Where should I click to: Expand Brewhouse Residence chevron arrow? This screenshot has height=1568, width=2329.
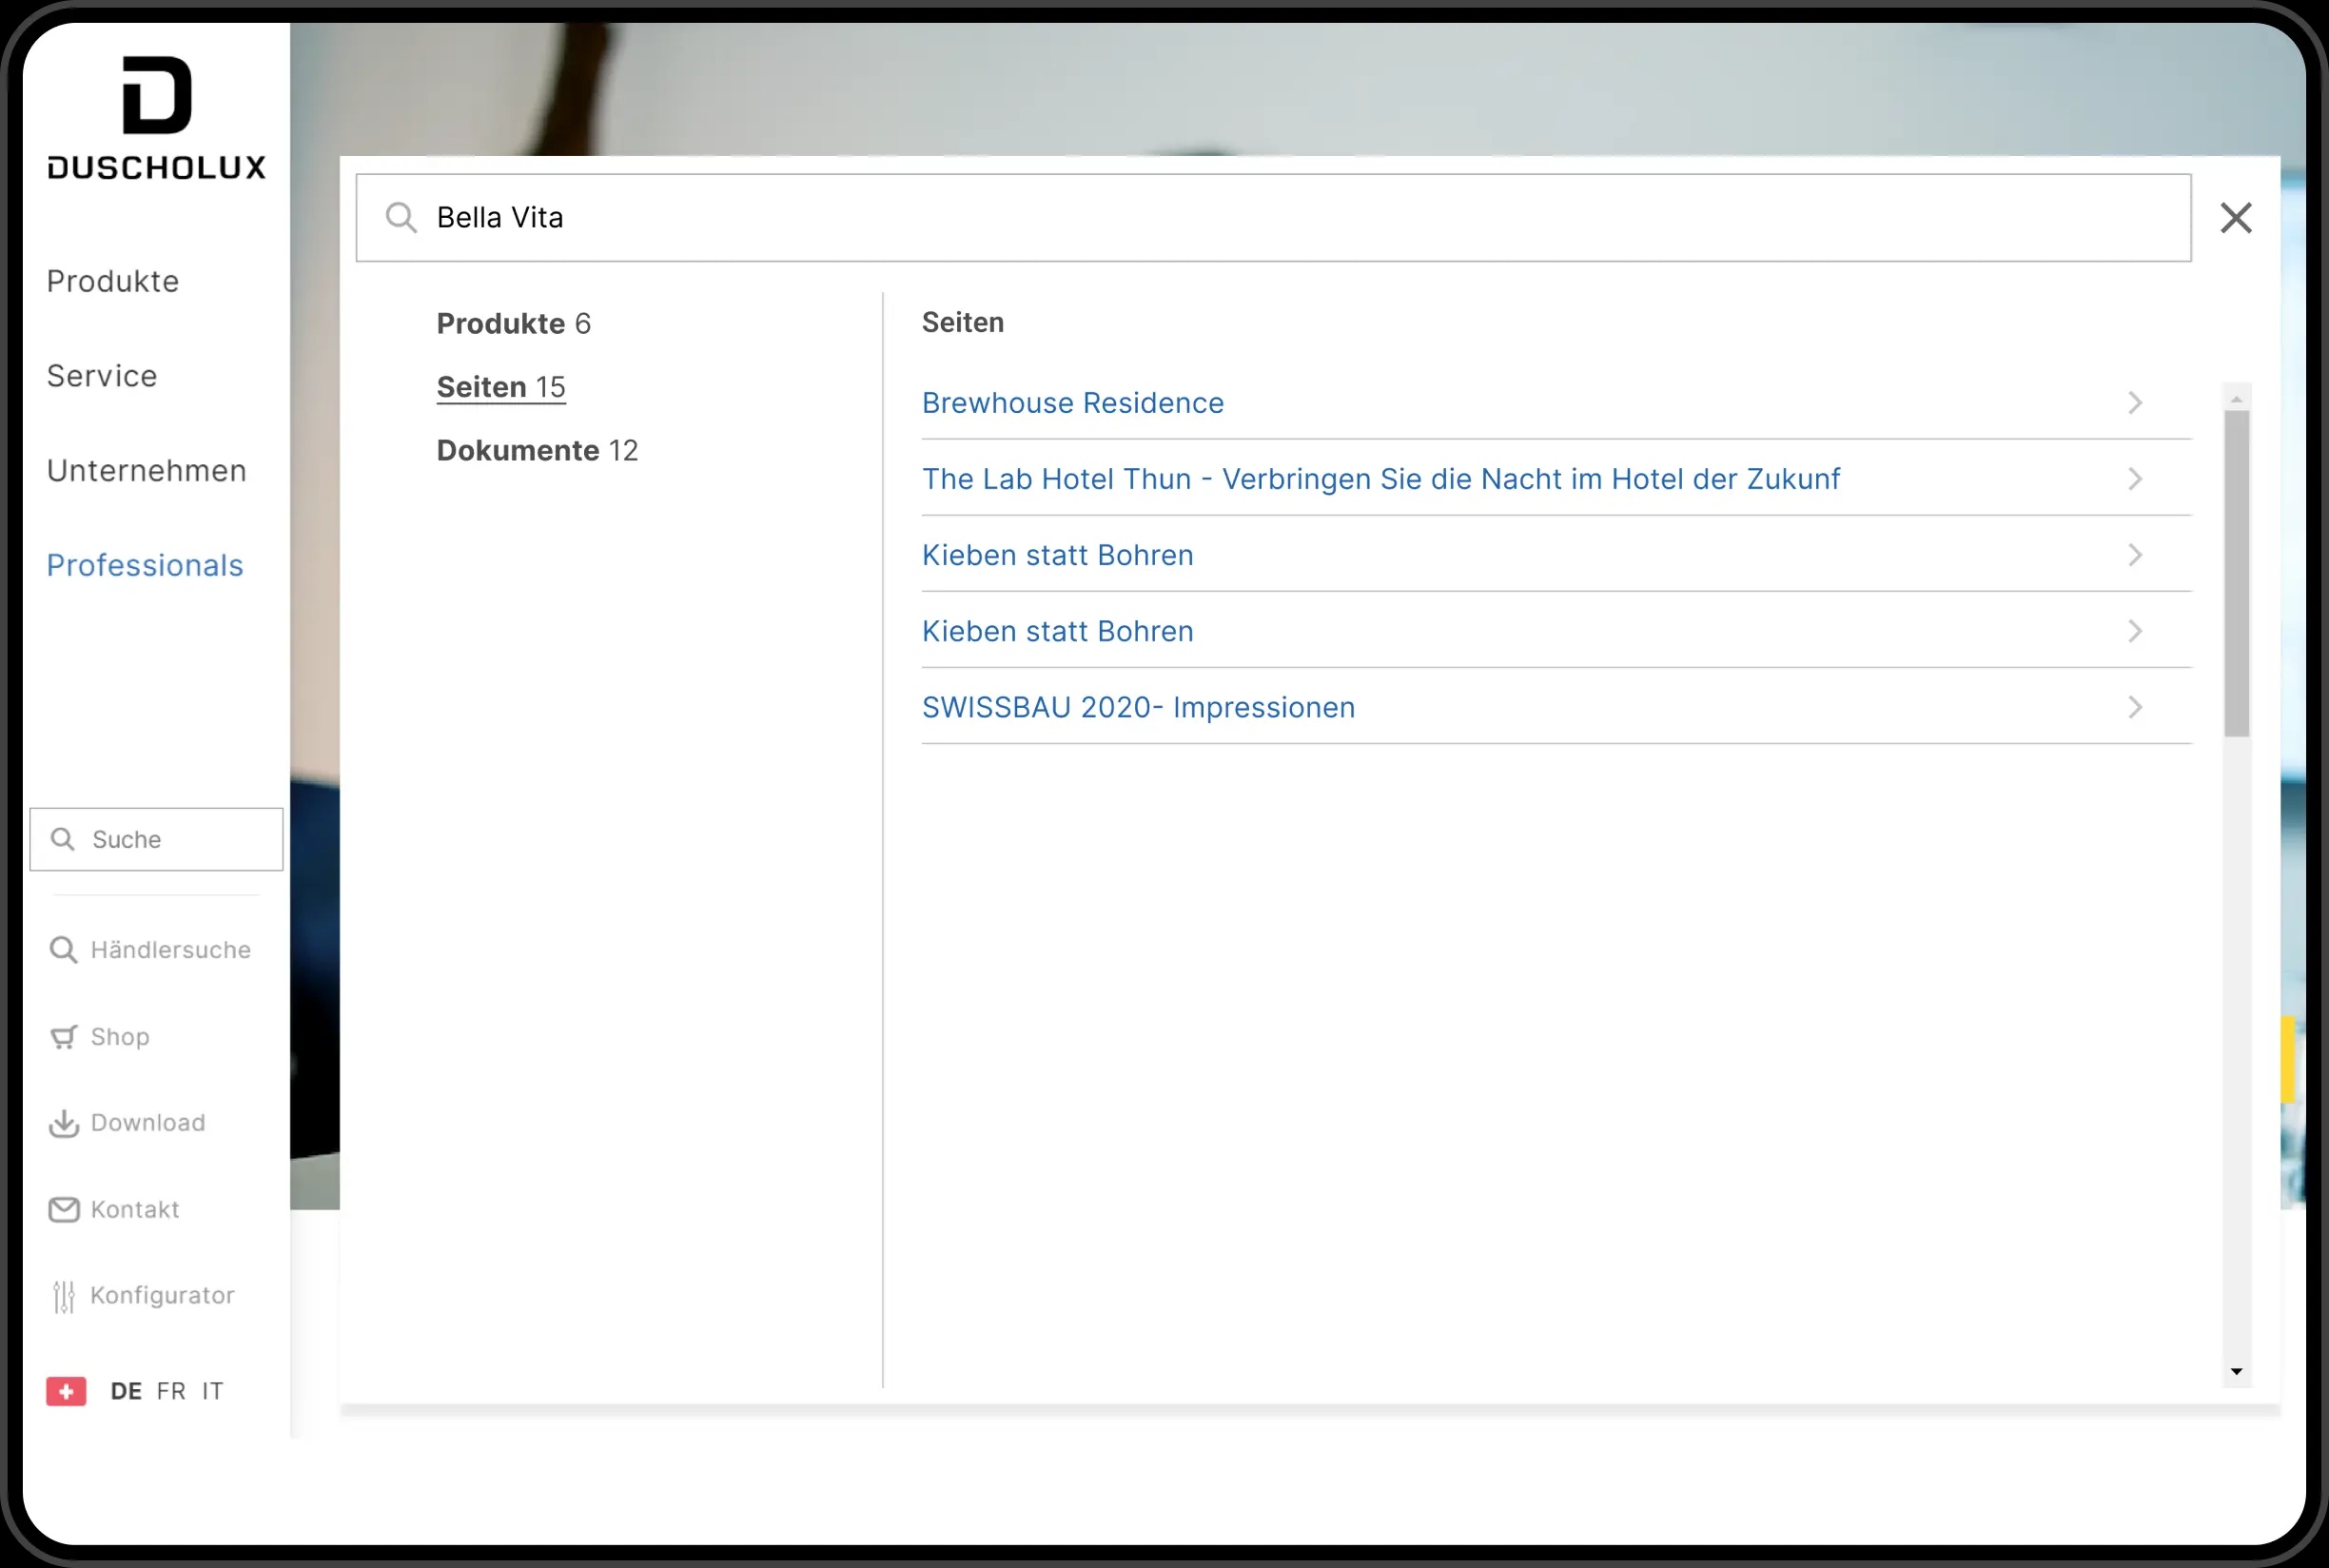pyautogui.click(x=2135, y=403)
